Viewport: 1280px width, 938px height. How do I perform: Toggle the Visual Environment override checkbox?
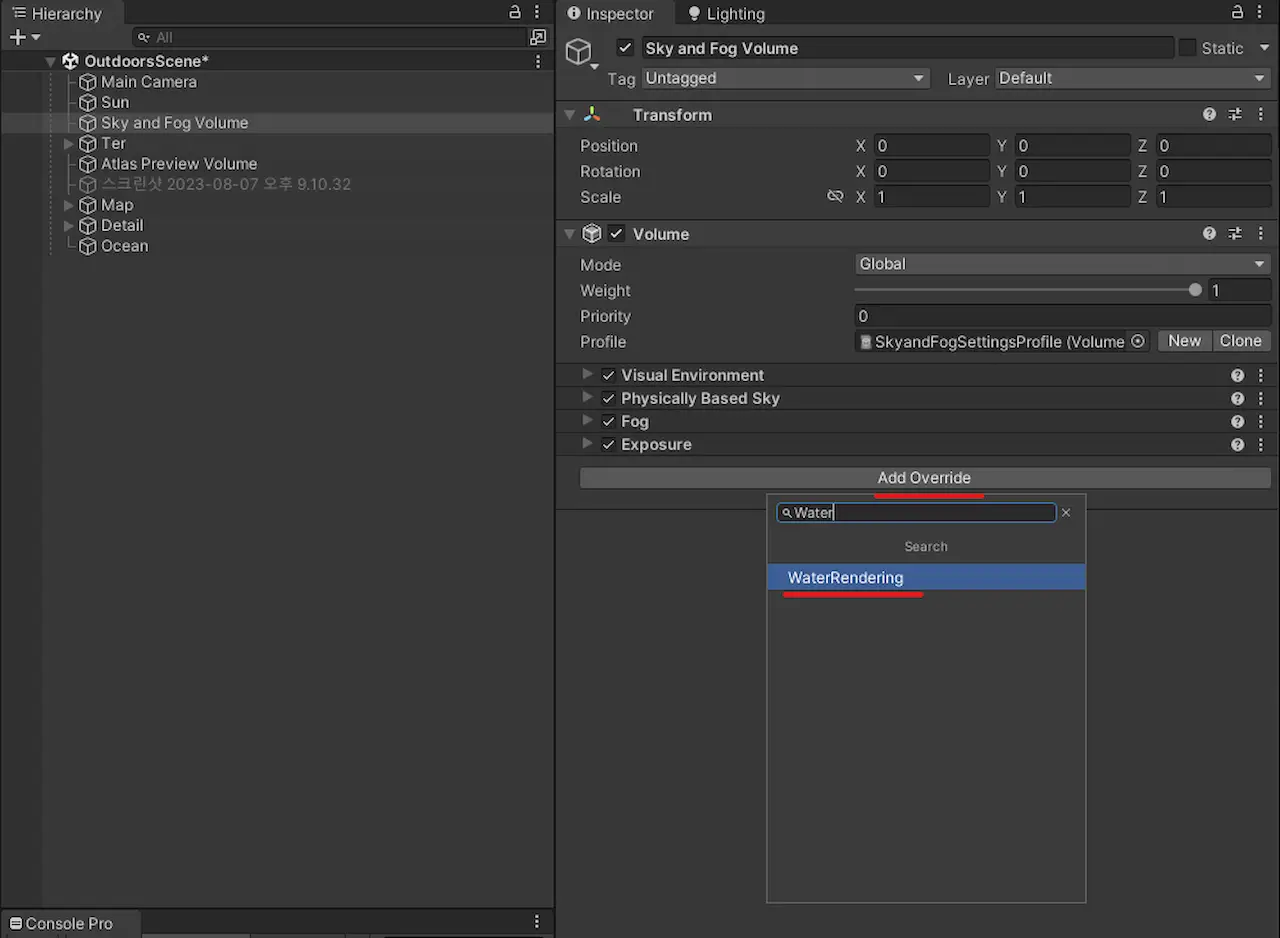(x=608, y=375)
